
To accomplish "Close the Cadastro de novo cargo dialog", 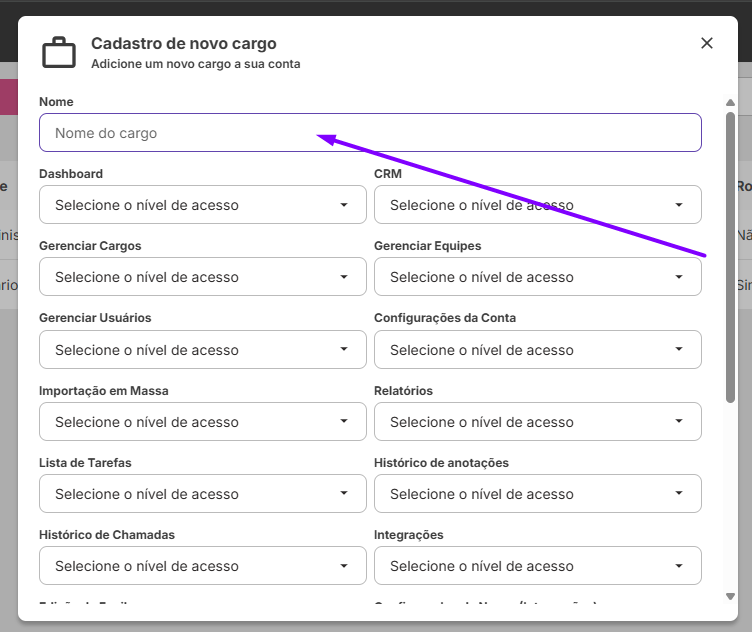I will pyautogui.click(x=706, y=43).
